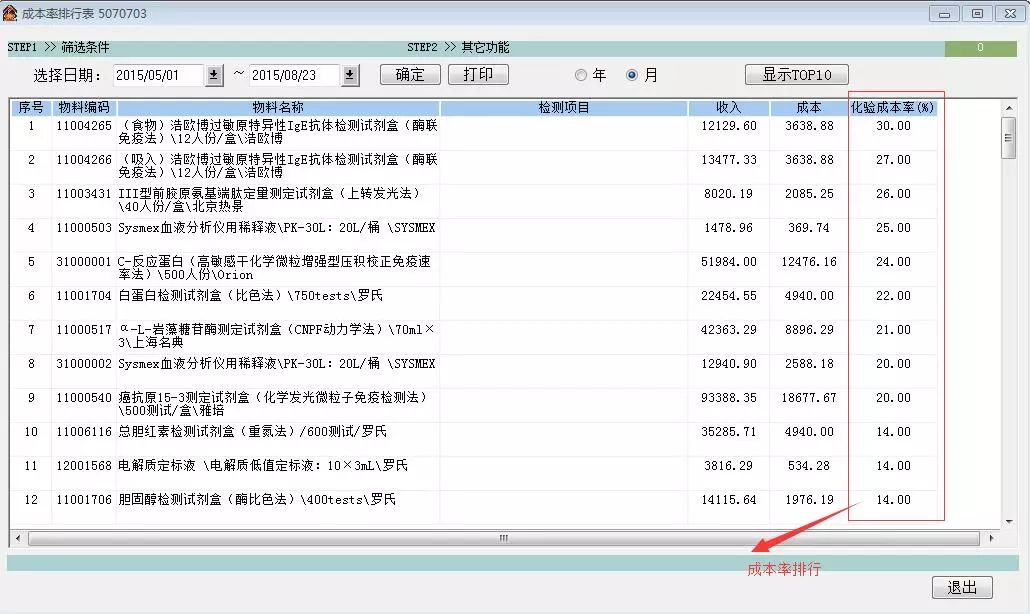Click the 物料名称 column header
Viewport: 1030px width, 614px height.
(x=278, y=107)
